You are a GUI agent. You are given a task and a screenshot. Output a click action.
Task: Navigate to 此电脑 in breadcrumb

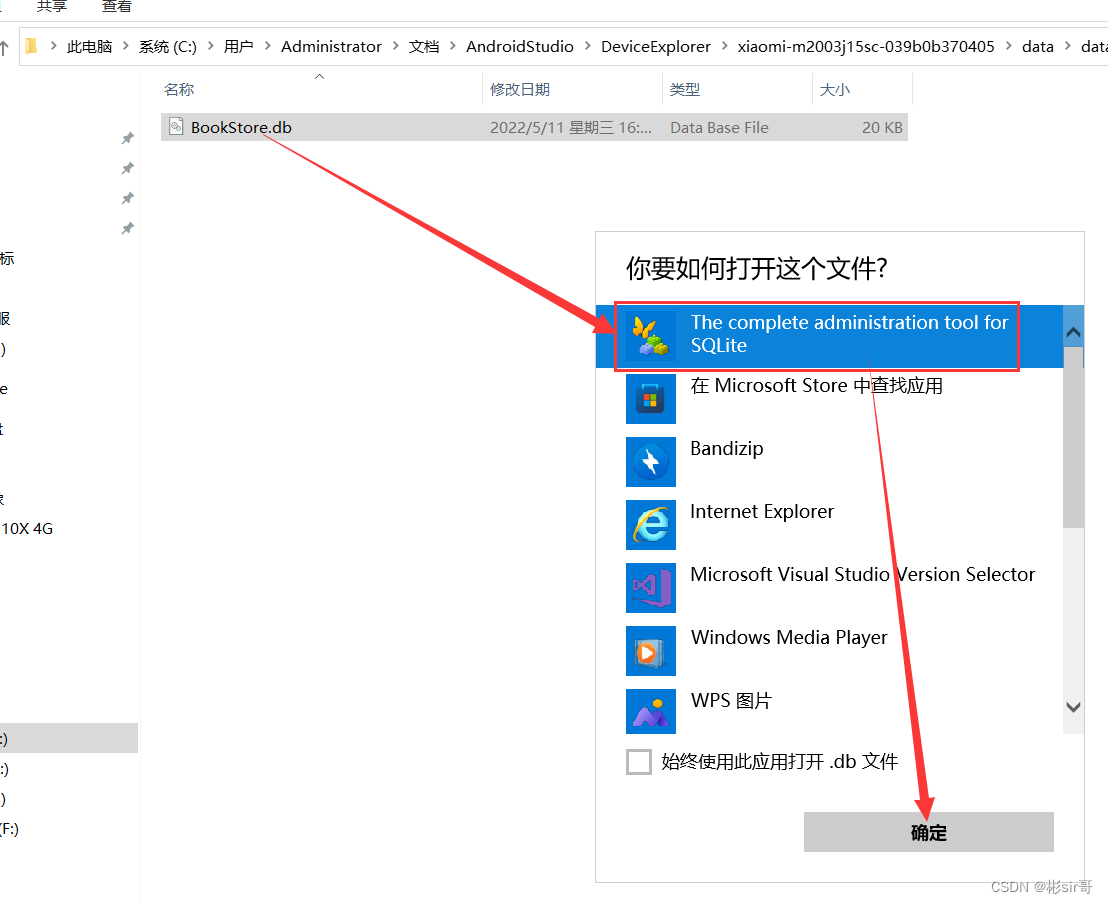90,47
